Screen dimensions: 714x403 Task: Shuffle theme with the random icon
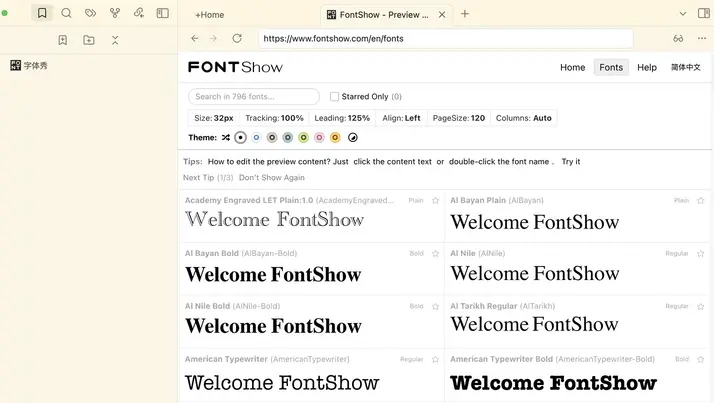pos(226,137)
